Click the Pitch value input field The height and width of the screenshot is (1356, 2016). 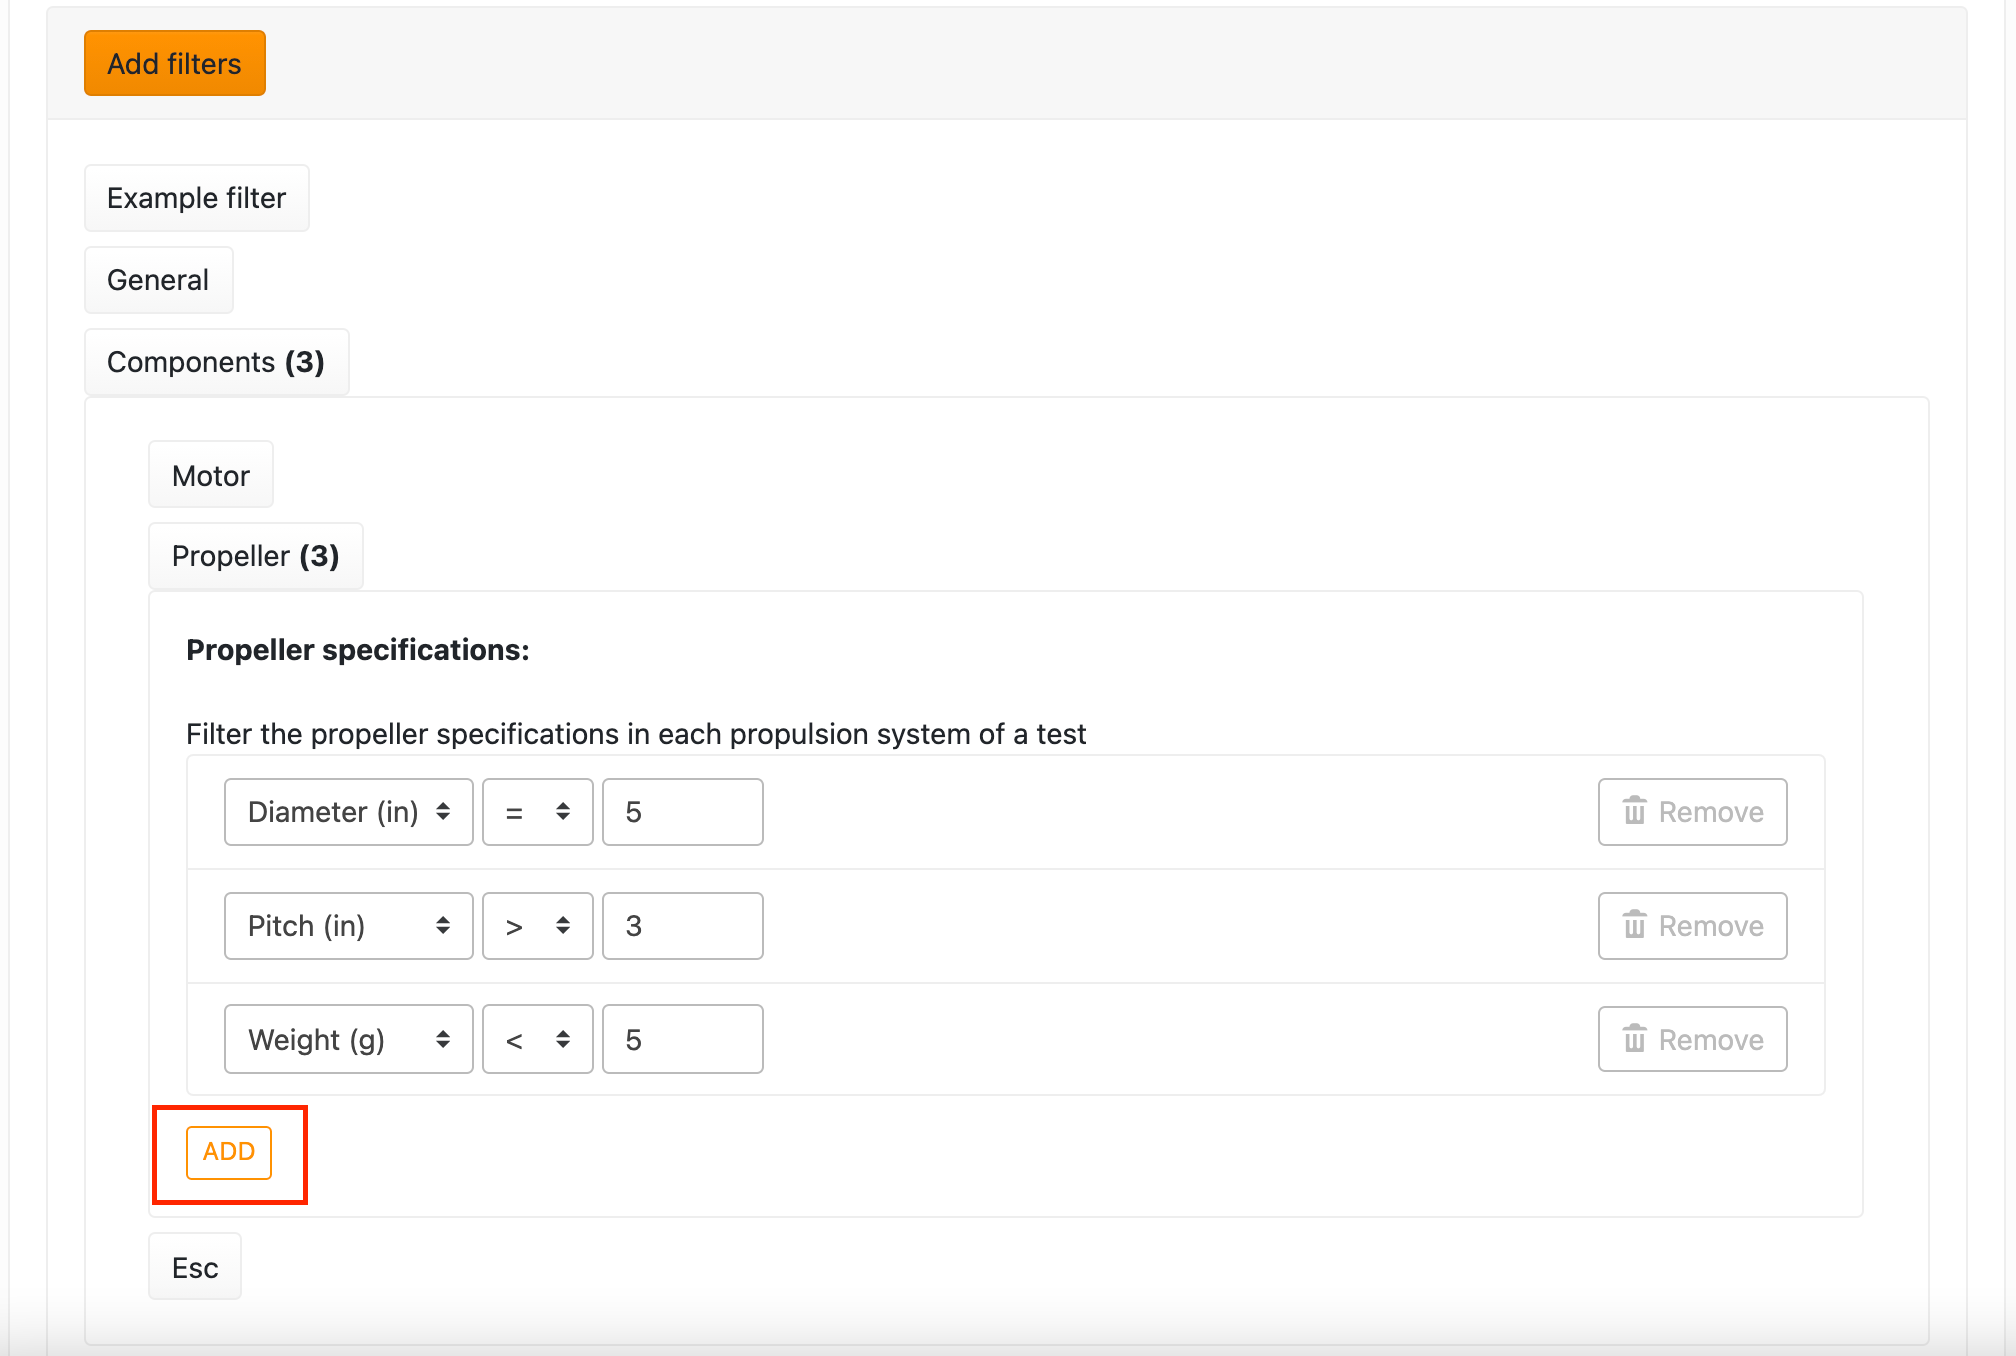(x=681, y=925)
